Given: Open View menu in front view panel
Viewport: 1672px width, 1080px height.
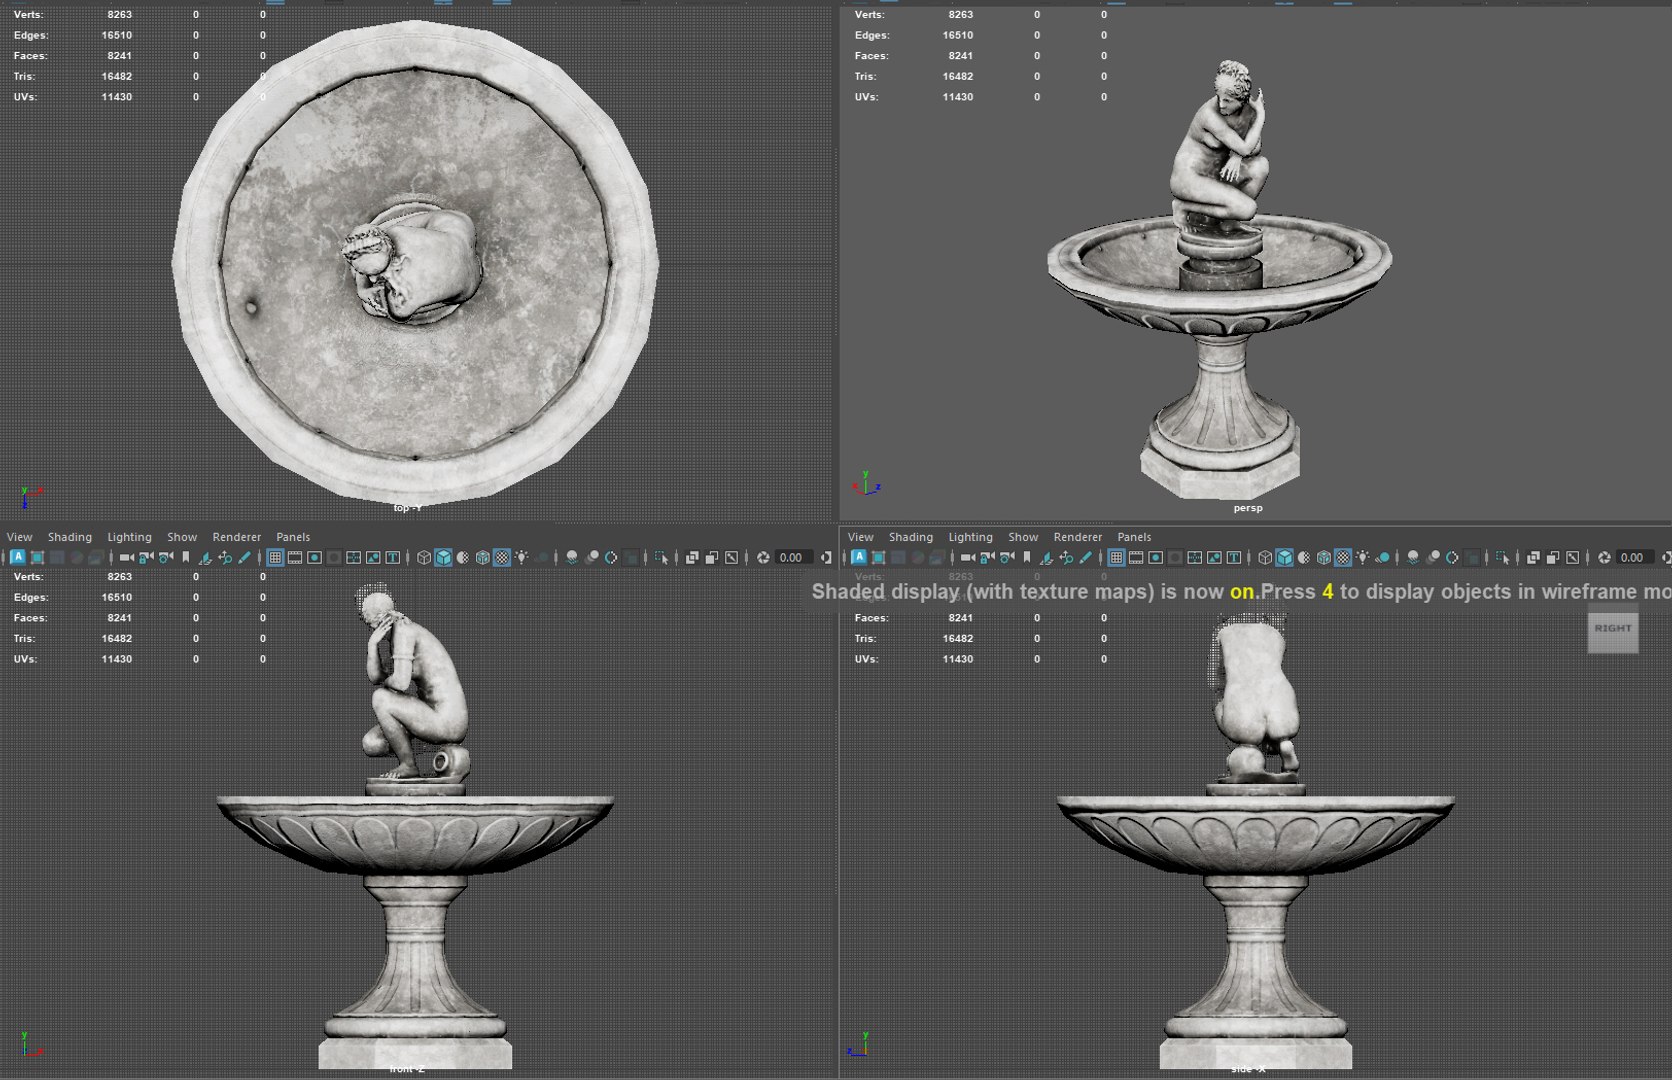Looking at the screenshot, I should (19, 537).
